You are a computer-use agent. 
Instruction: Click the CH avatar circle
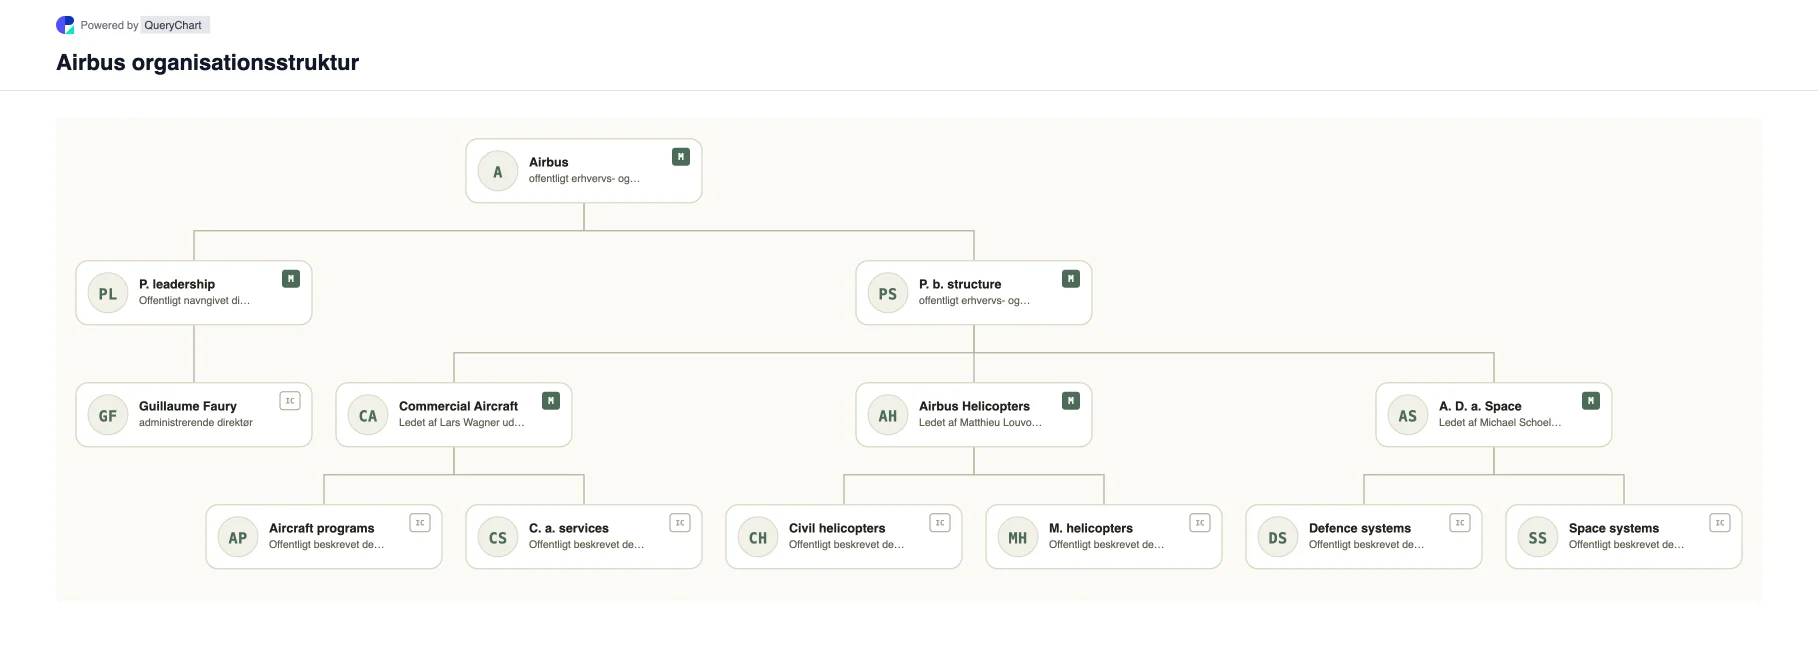point(758,538)
